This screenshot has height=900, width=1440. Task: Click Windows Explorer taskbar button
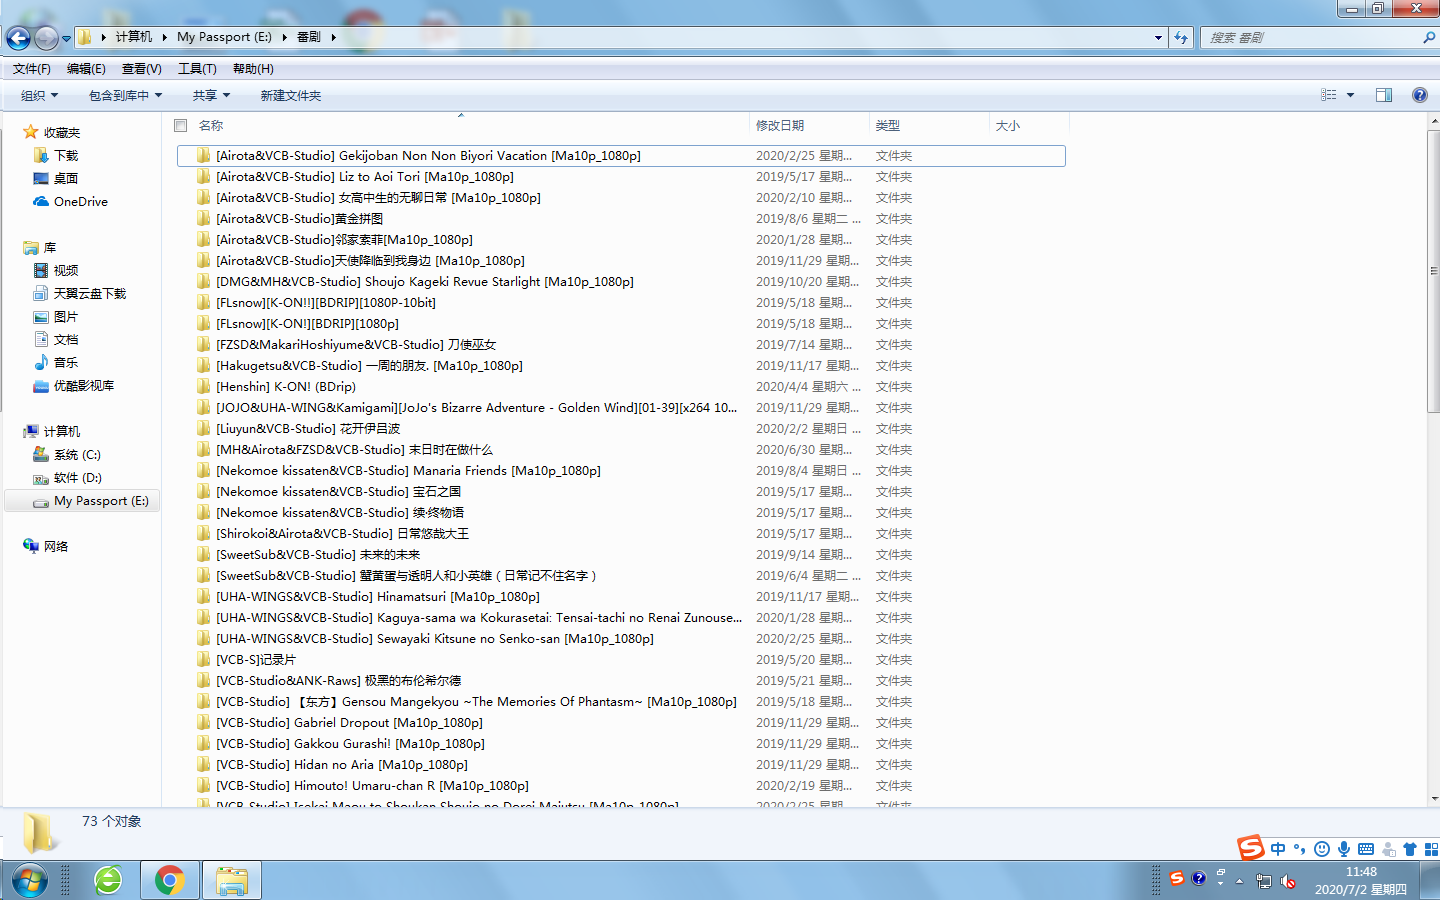point(232,881)
